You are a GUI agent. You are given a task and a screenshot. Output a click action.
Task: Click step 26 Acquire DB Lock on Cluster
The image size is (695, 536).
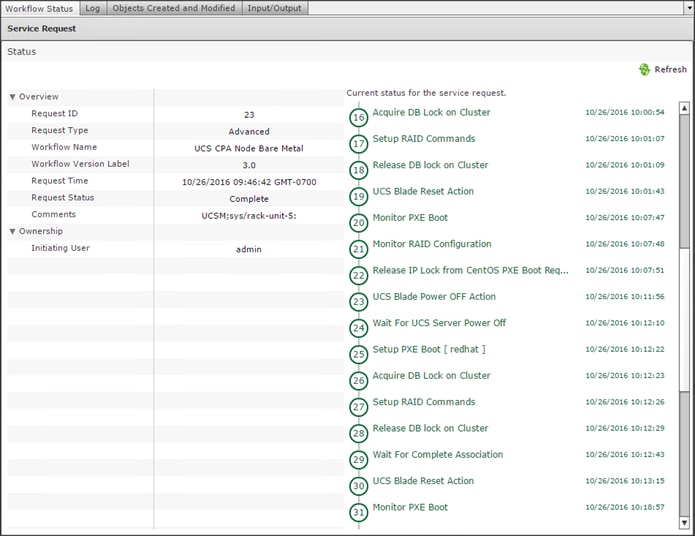(431, 376)
